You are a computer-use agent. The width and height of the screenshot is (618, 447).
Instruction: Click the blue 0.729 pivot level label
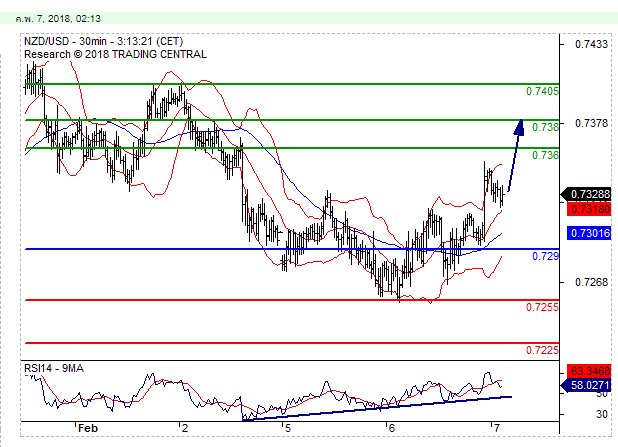pyautogui.click(x=545, y=256)
